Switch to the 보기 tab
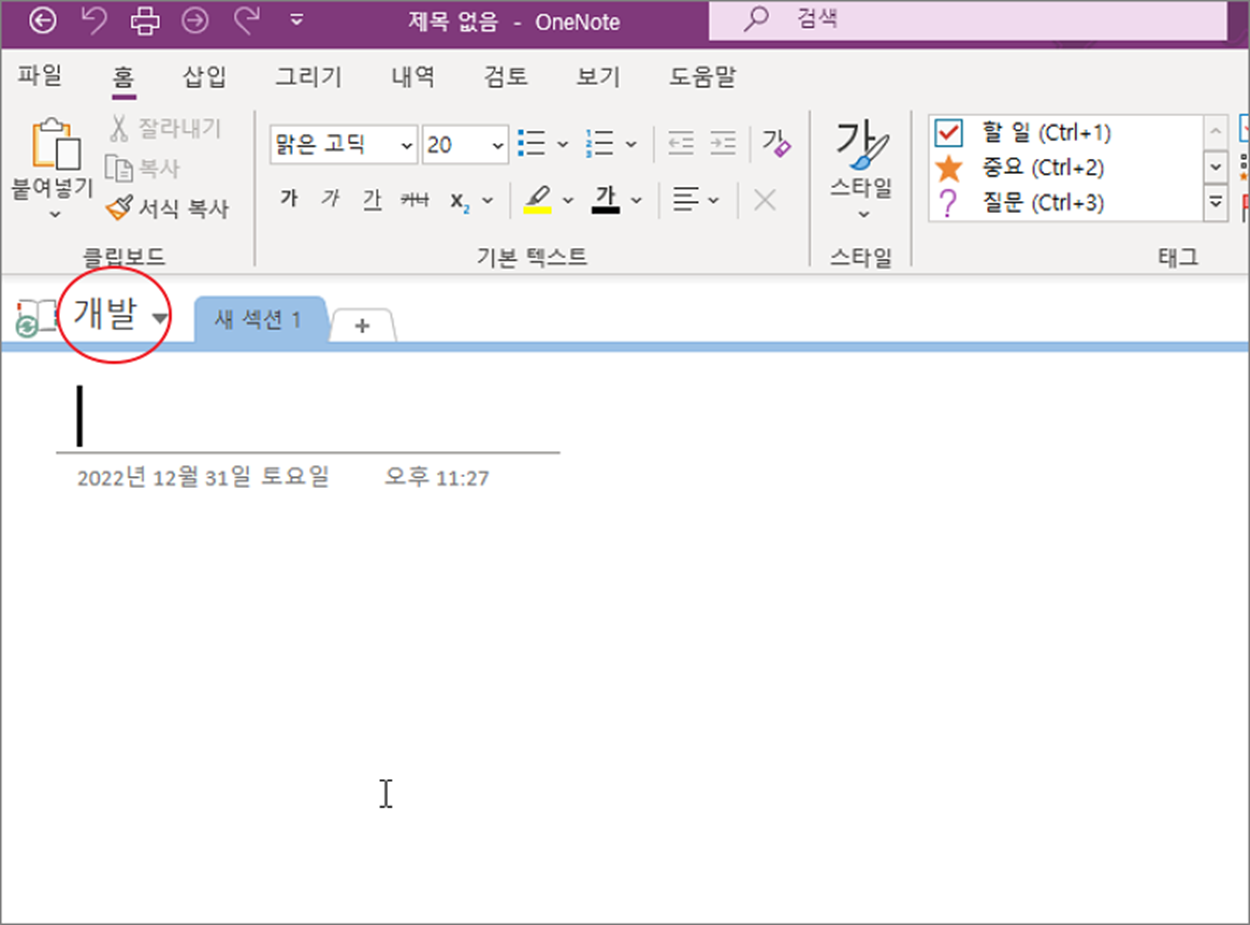 tap(598, 77)
